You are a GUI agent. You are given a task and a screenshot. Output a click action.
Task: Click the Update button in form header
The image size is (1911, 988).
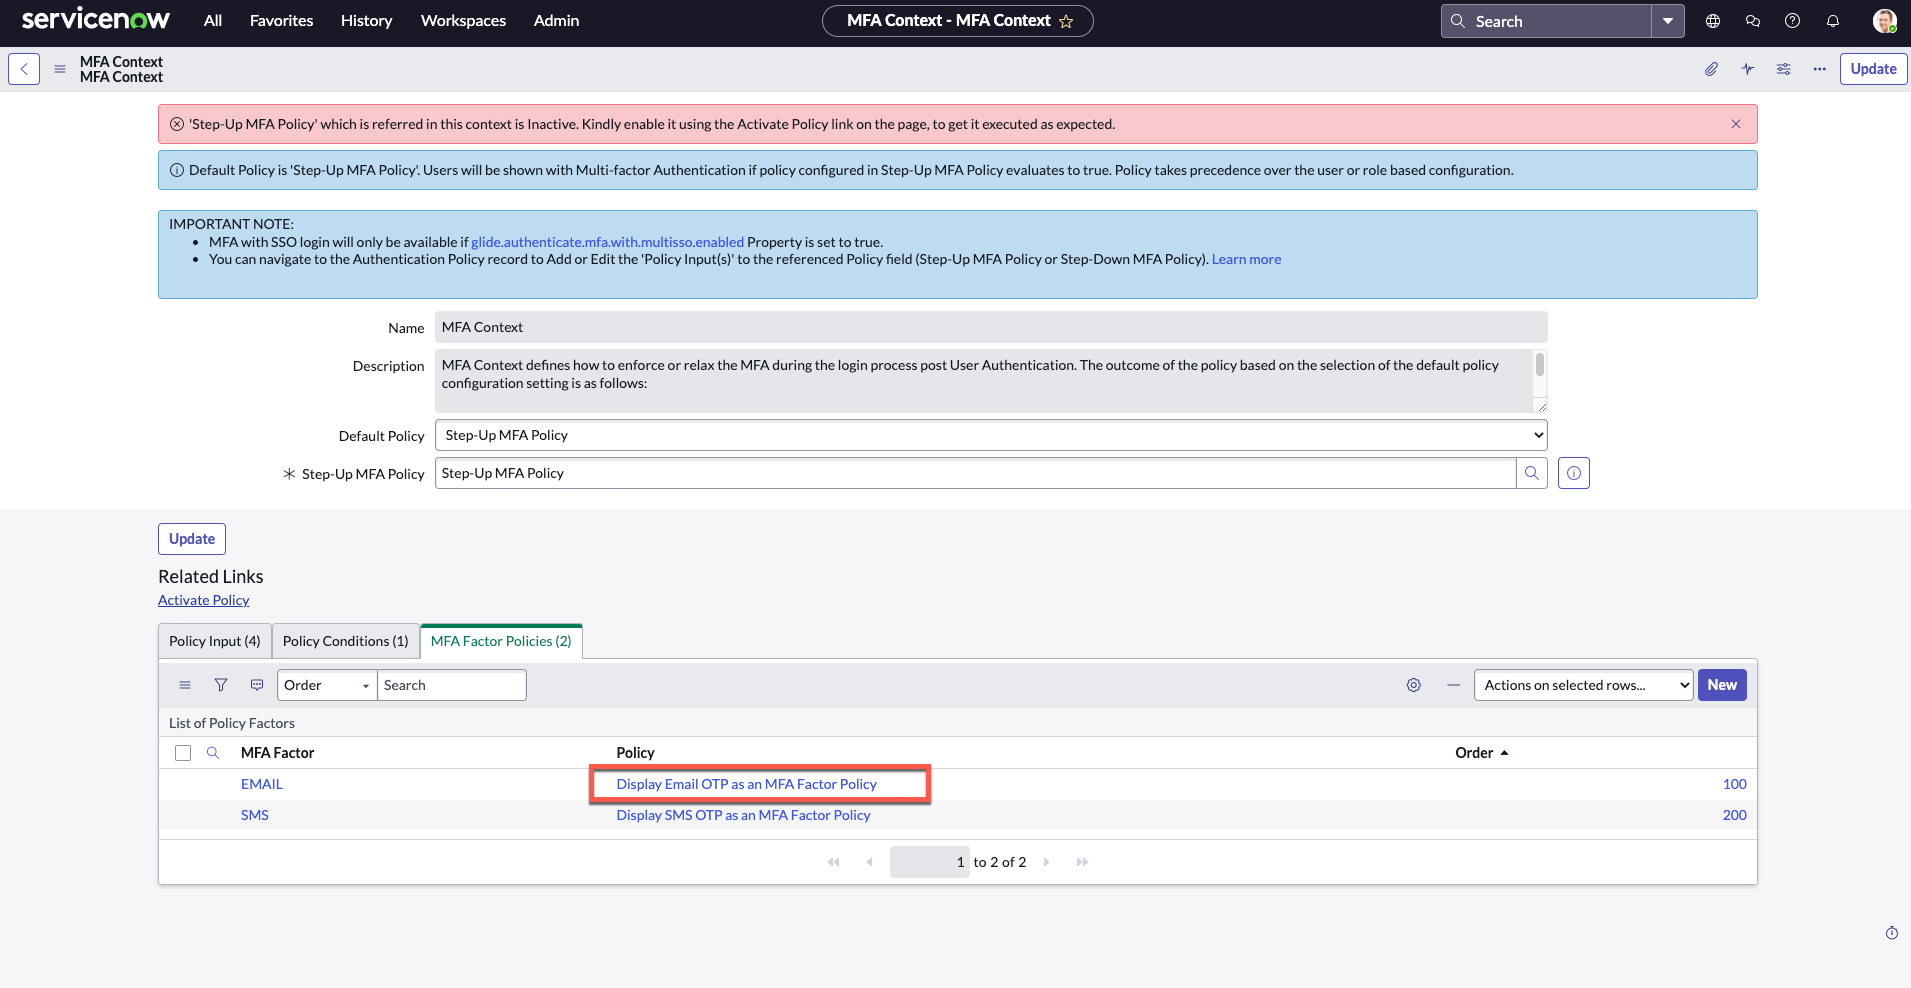click(x=1874, y=69)
